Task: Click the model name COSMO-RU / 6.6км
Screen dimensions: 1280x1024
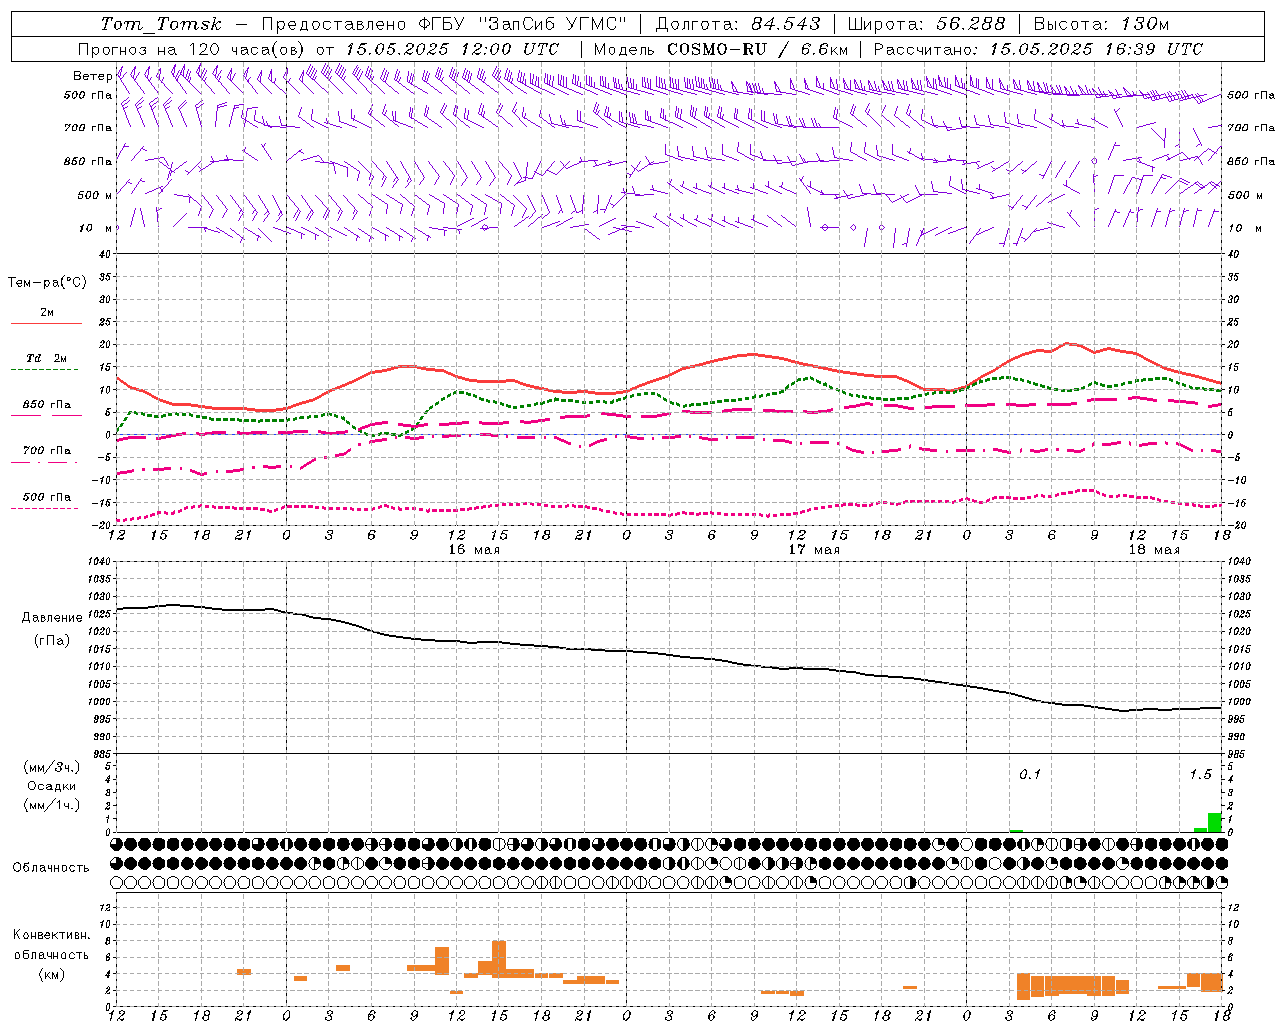Action: coord(758,49)
